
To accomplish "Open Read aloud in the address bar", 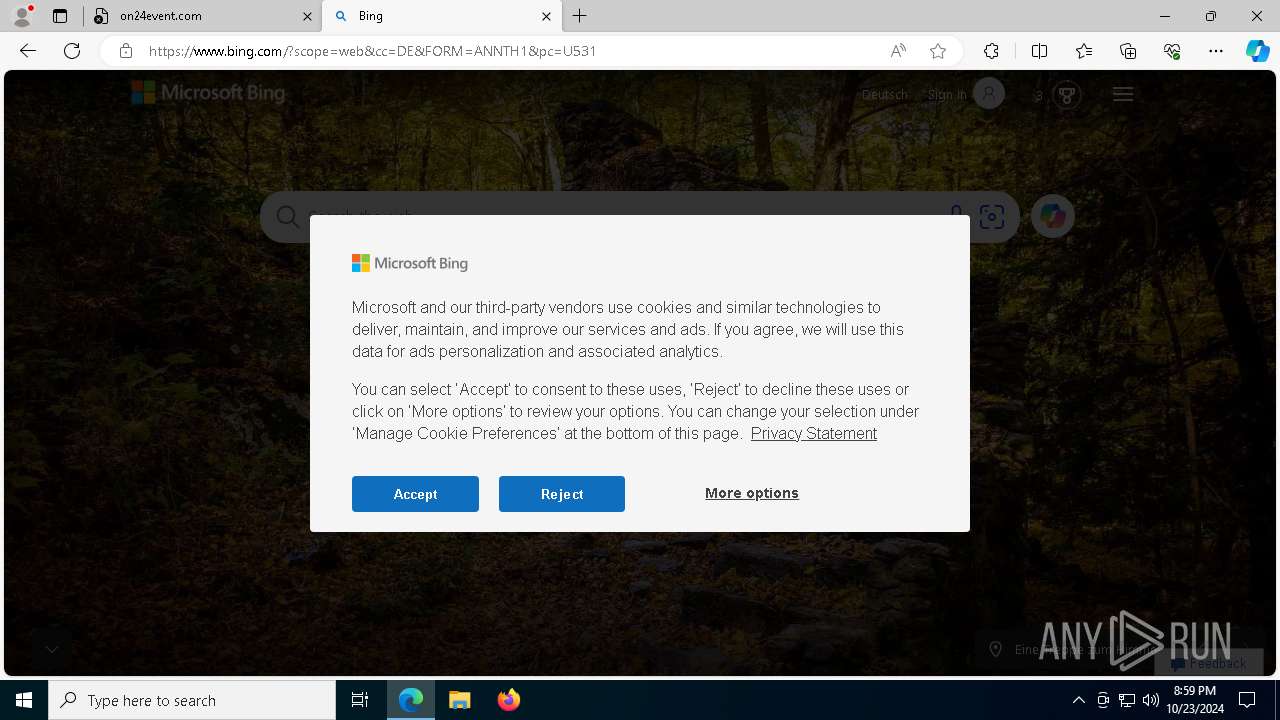I will (x=898, y=51).
